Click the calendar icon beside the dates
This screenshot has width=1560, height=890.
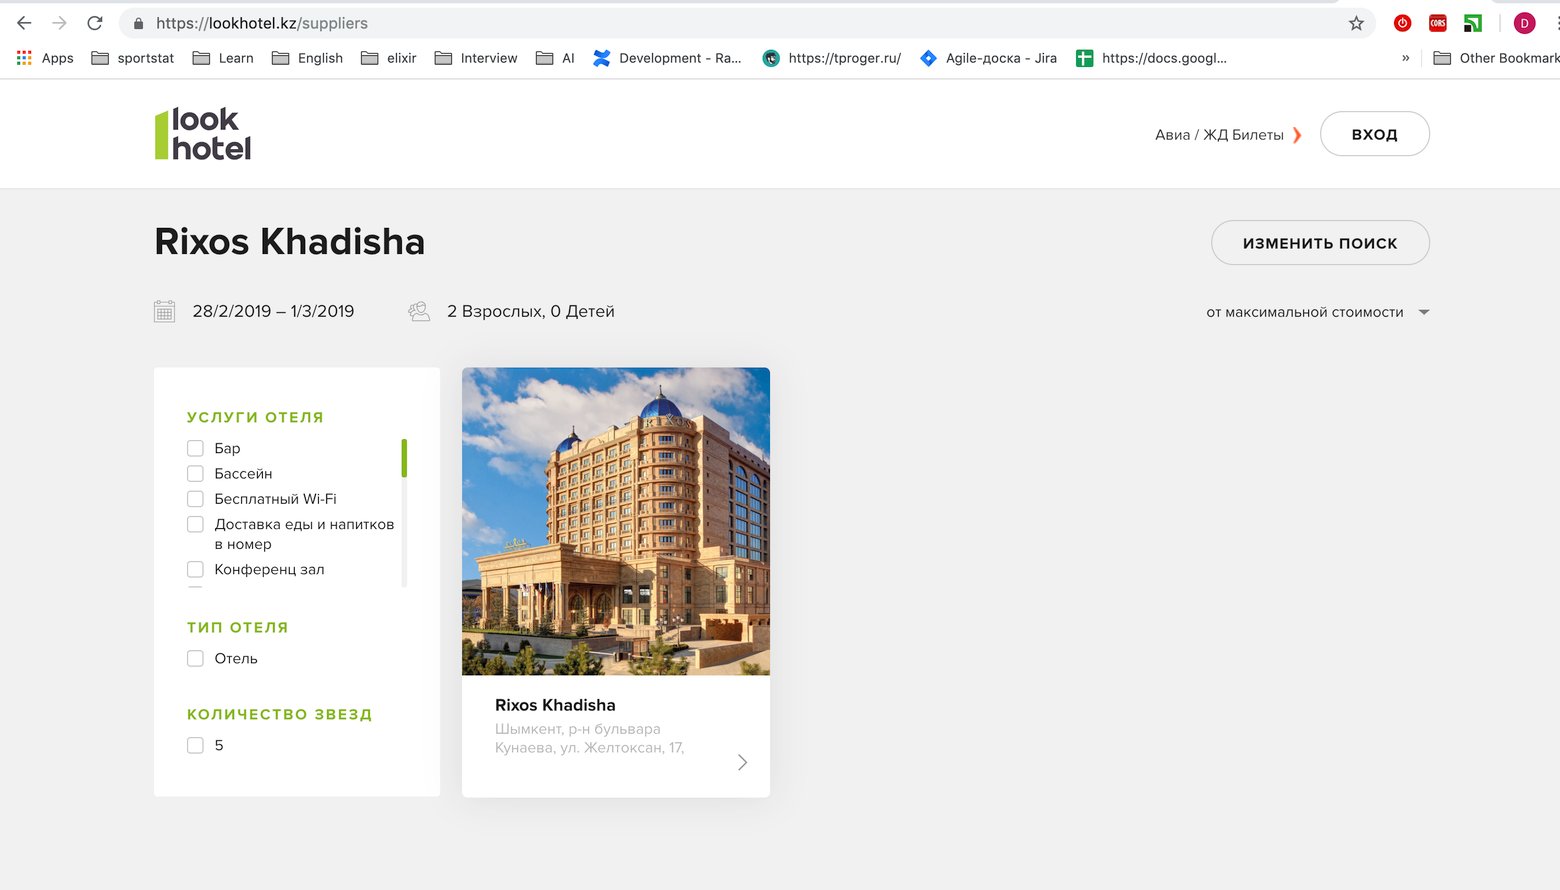[165, 311]
